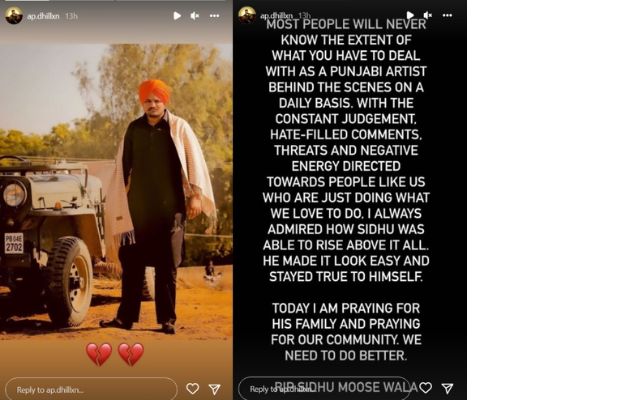Open ap.dhillxn username on the right story
This screenshot has height=400, width=640.
[x=276, y=16]
